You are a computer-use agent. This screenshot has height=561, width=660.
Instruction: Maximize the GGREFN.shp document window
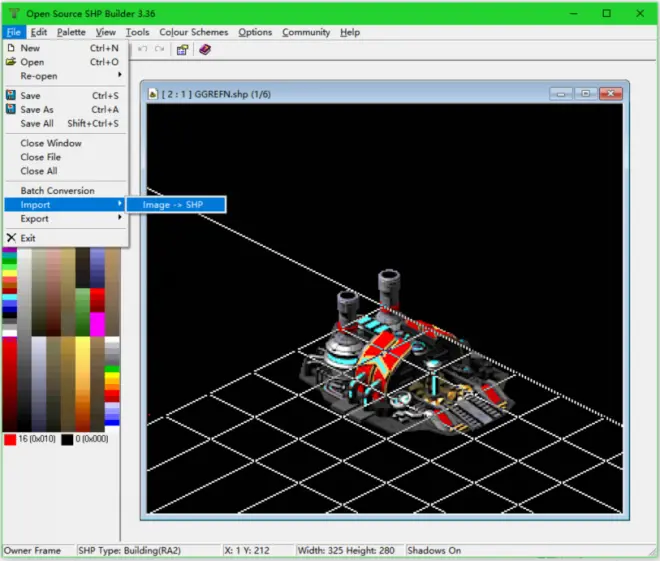585,93
